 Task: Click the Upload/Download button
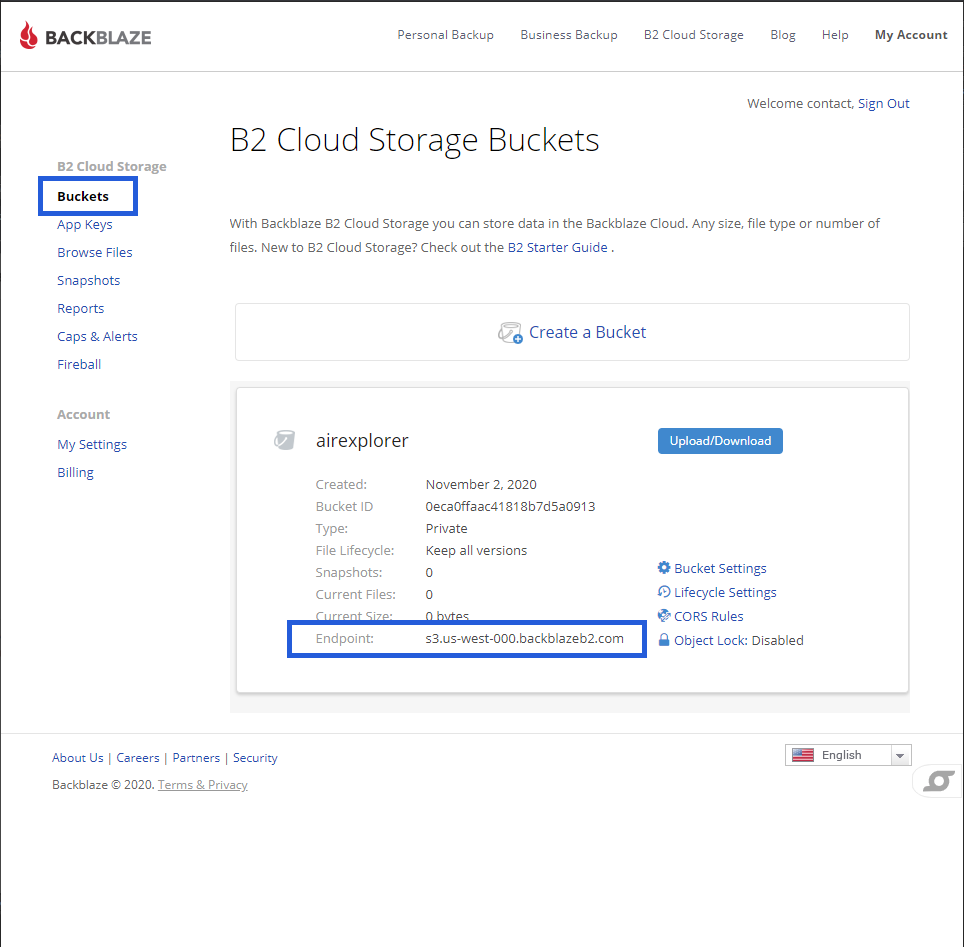(x=720, y=441)
